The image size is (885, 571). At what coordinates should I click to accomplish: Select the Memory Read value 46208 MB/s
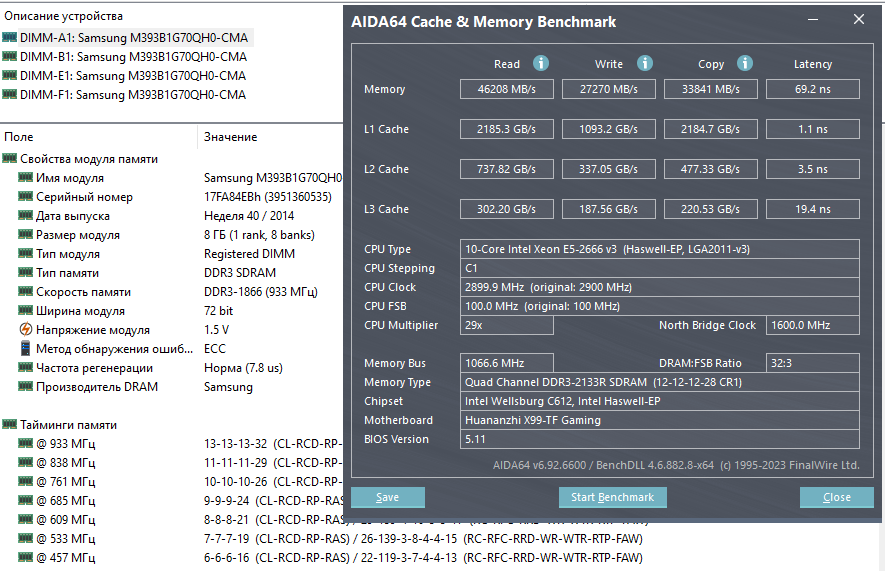point(507,89)
